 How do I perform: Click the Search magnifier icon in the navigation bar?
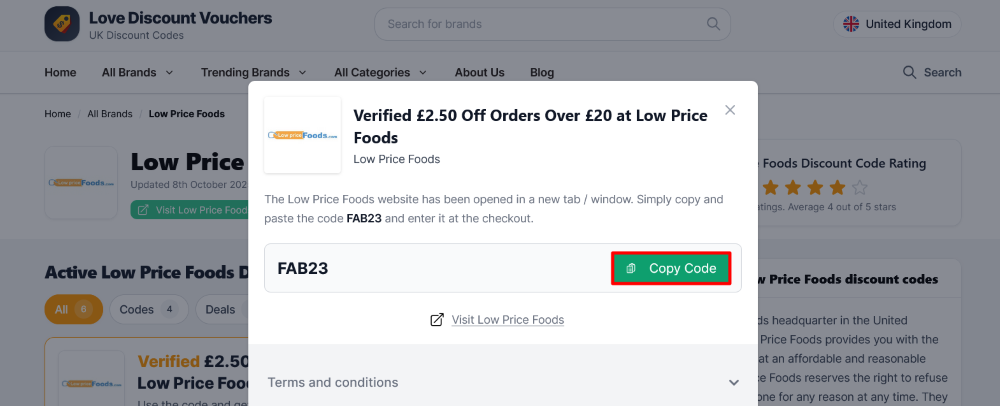(x=909, y=72)
